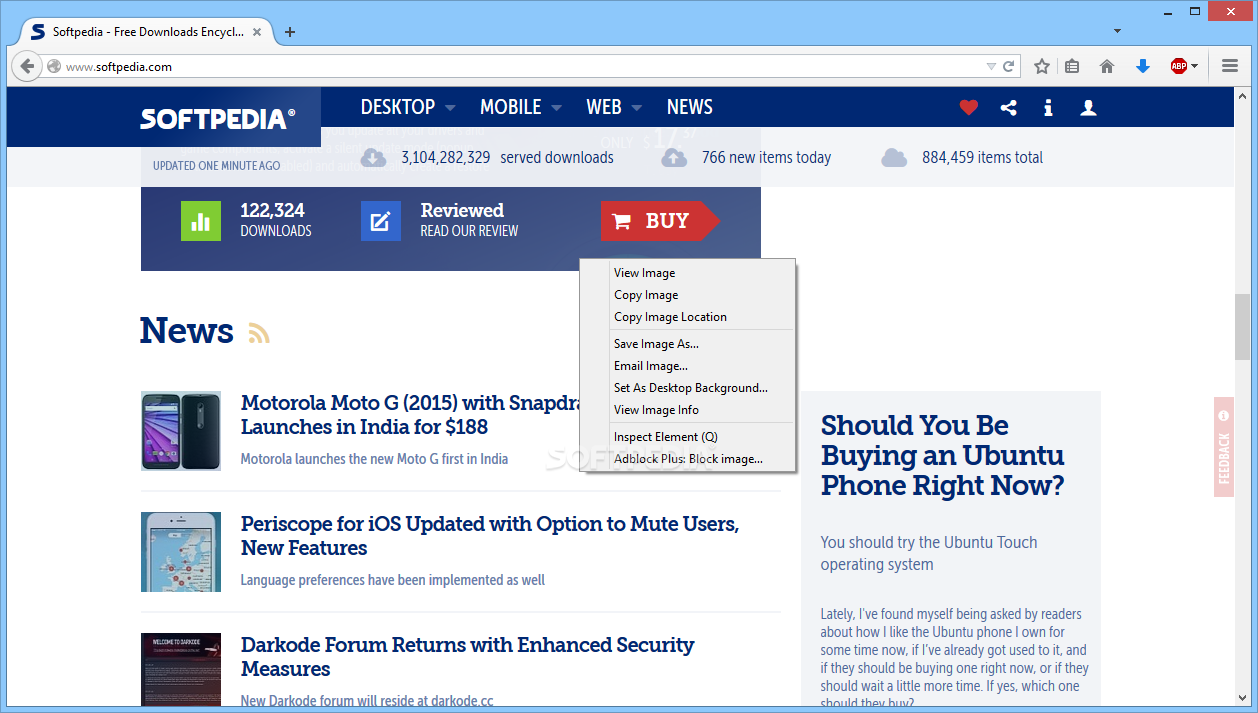The image size is (1258, 713).
Task: Expand the WEB menu arrow
Action: point(637,108)
